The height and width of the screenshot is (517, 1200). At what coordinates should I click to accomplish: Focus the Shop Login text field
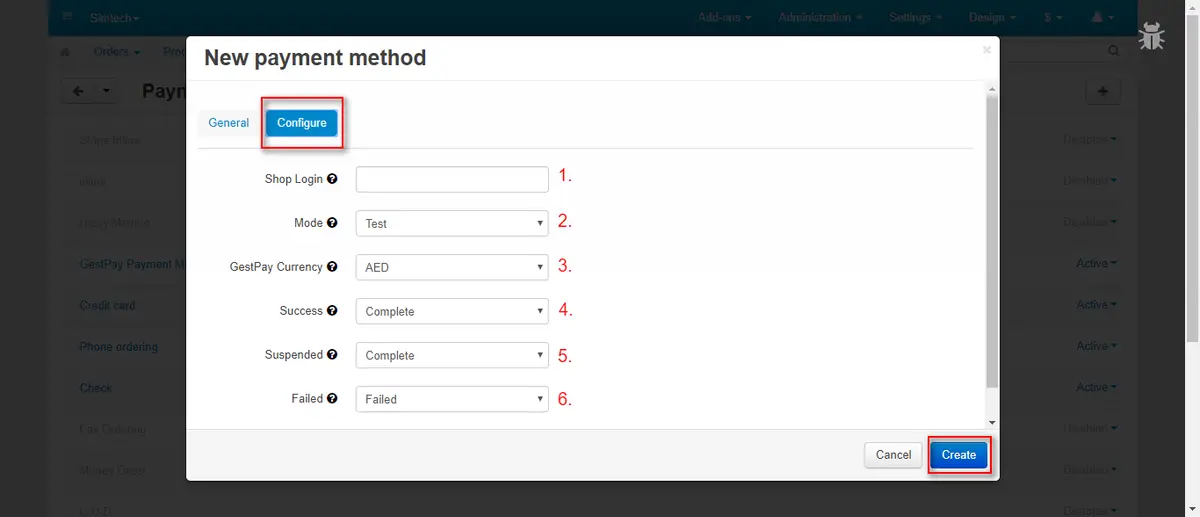452,179
